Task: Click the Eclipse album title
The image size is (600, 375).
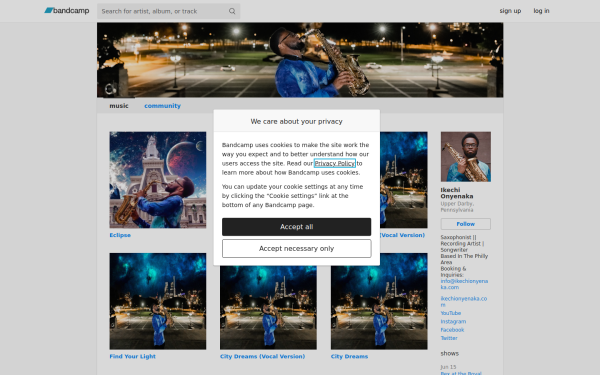Action: click(120, 235)
